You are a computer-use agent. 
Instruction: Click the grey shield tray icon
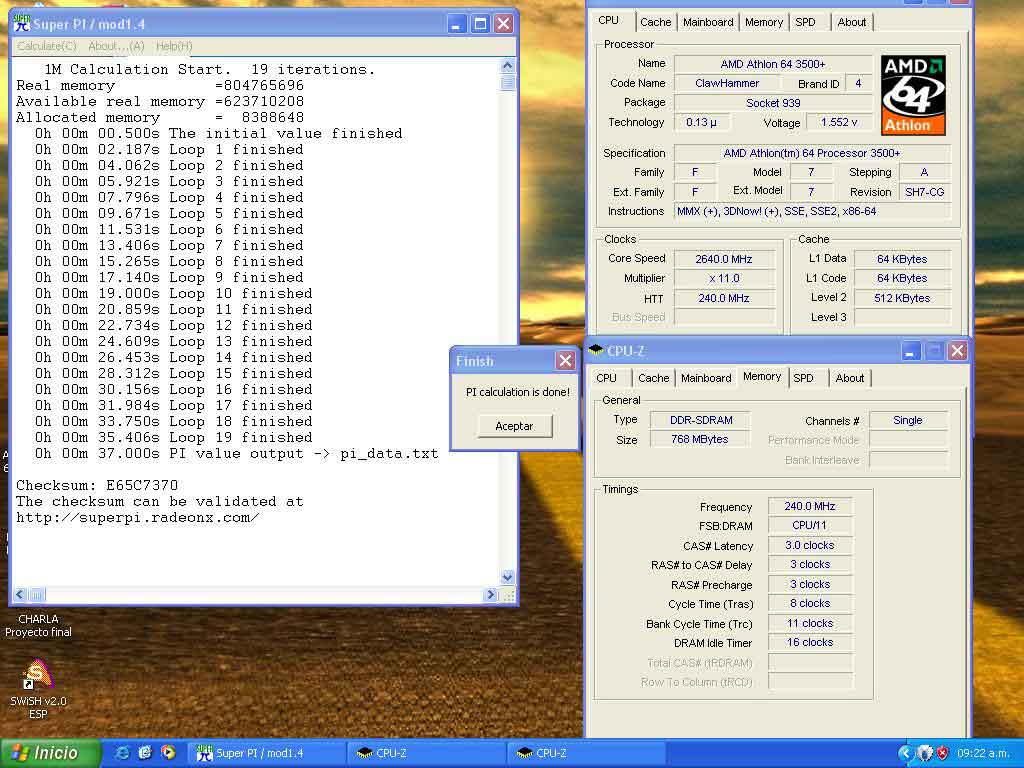tap(924, 753)
